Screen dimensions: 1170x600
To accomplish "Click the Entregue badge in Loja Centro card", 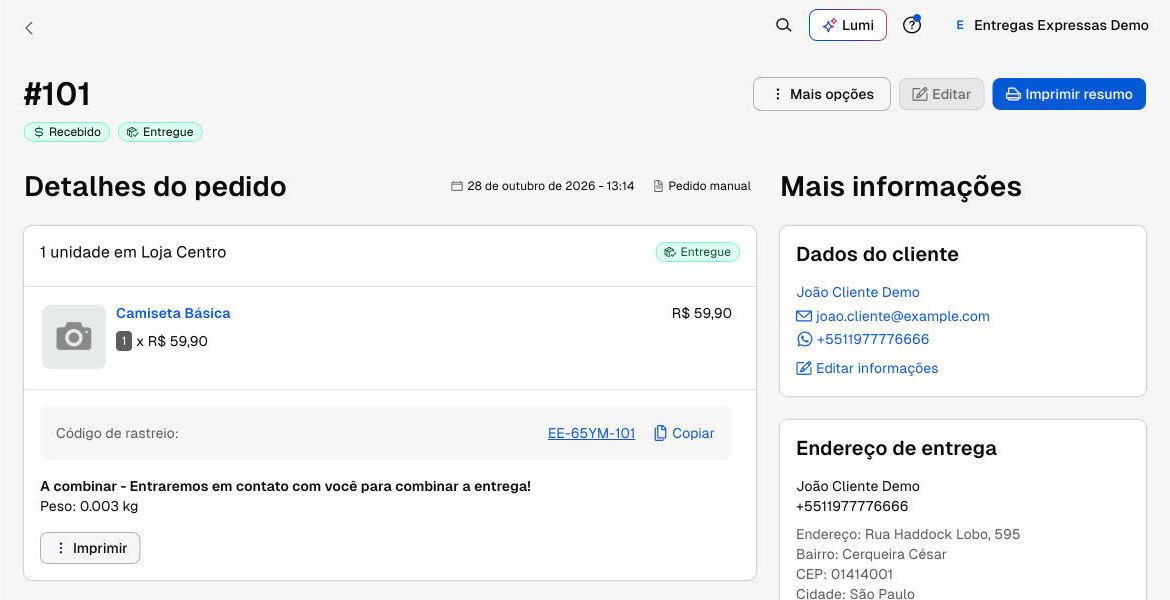I will [x=698, y=252].
